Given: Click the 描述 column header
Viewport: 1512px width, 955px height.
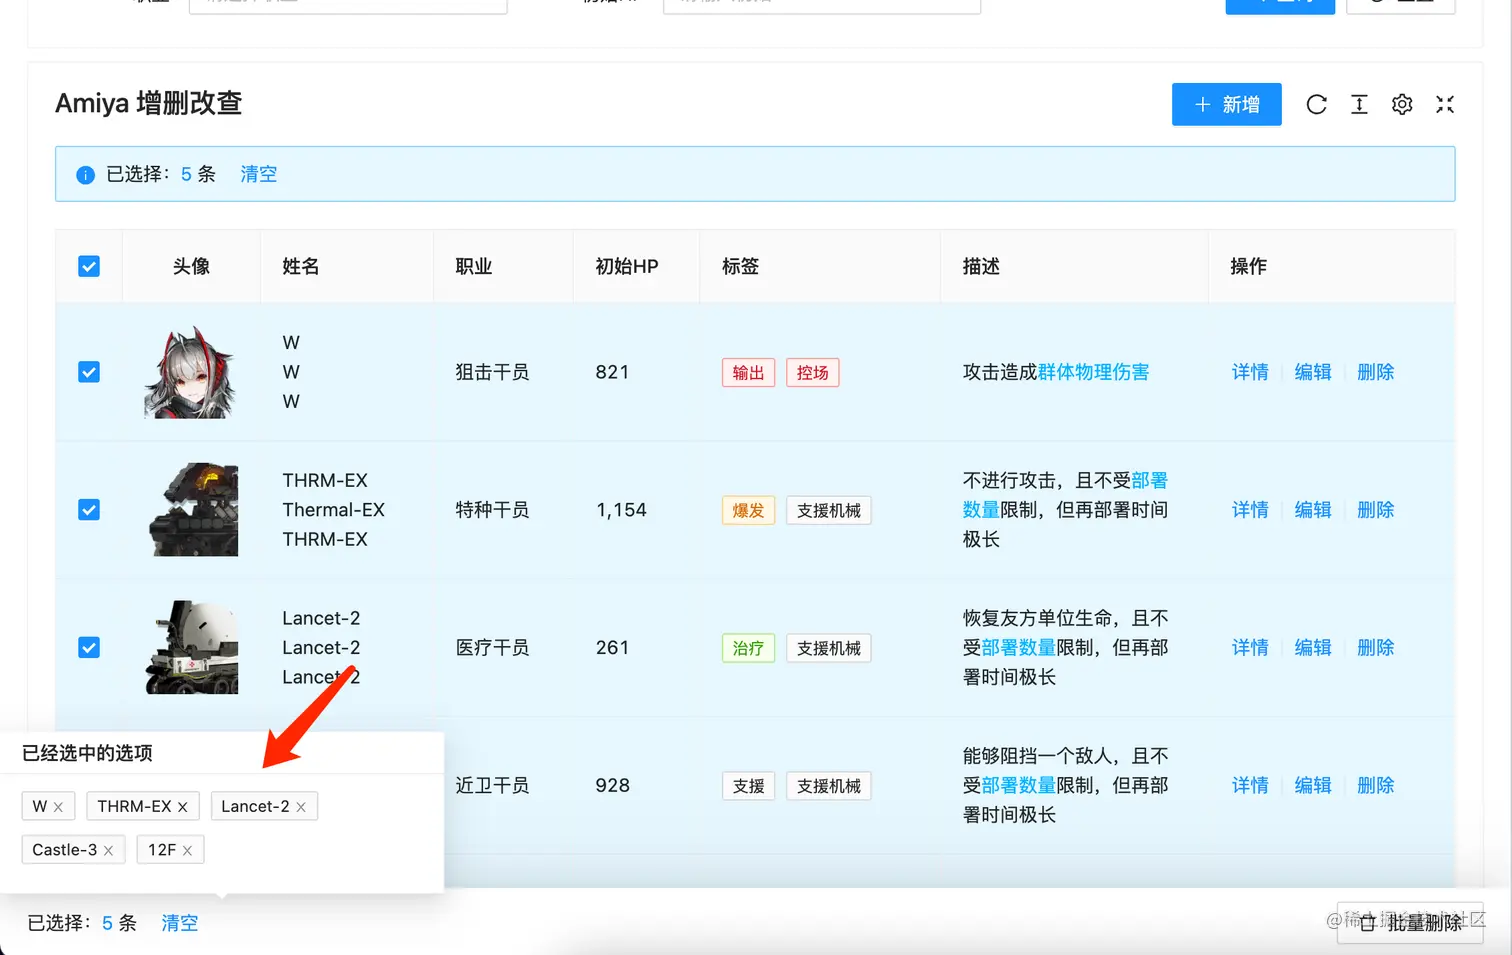Looking at the screenshot, I should pyautogui.click(x=981, y=266).
